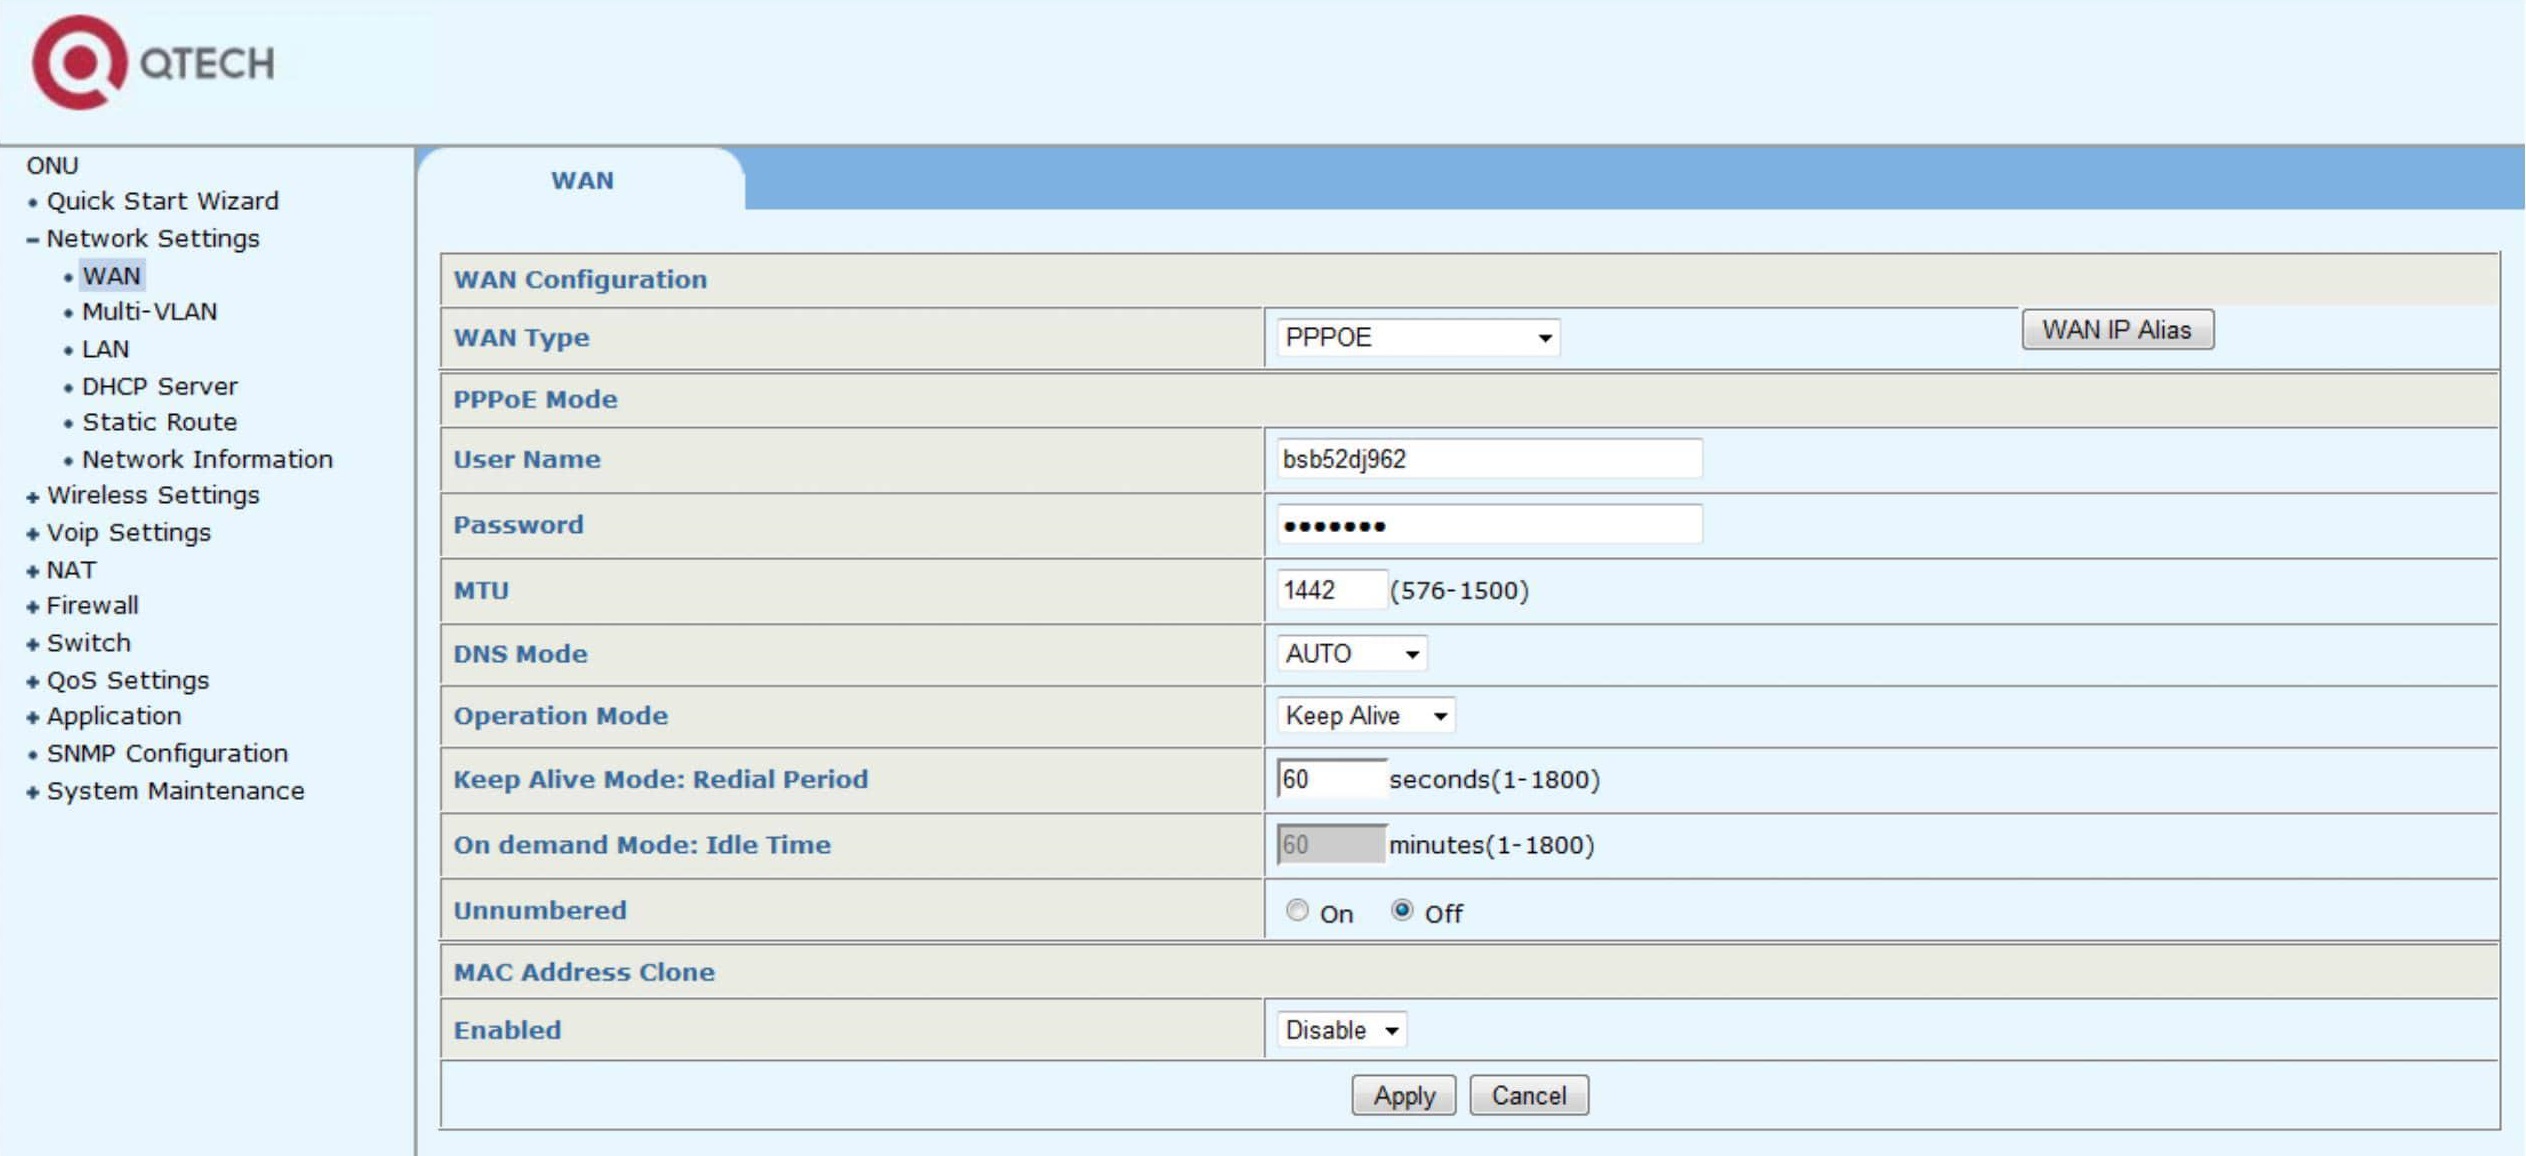Expand the System Maintenance plus icon
This screenshot has height=1156, width=2526.
(33, 792)
